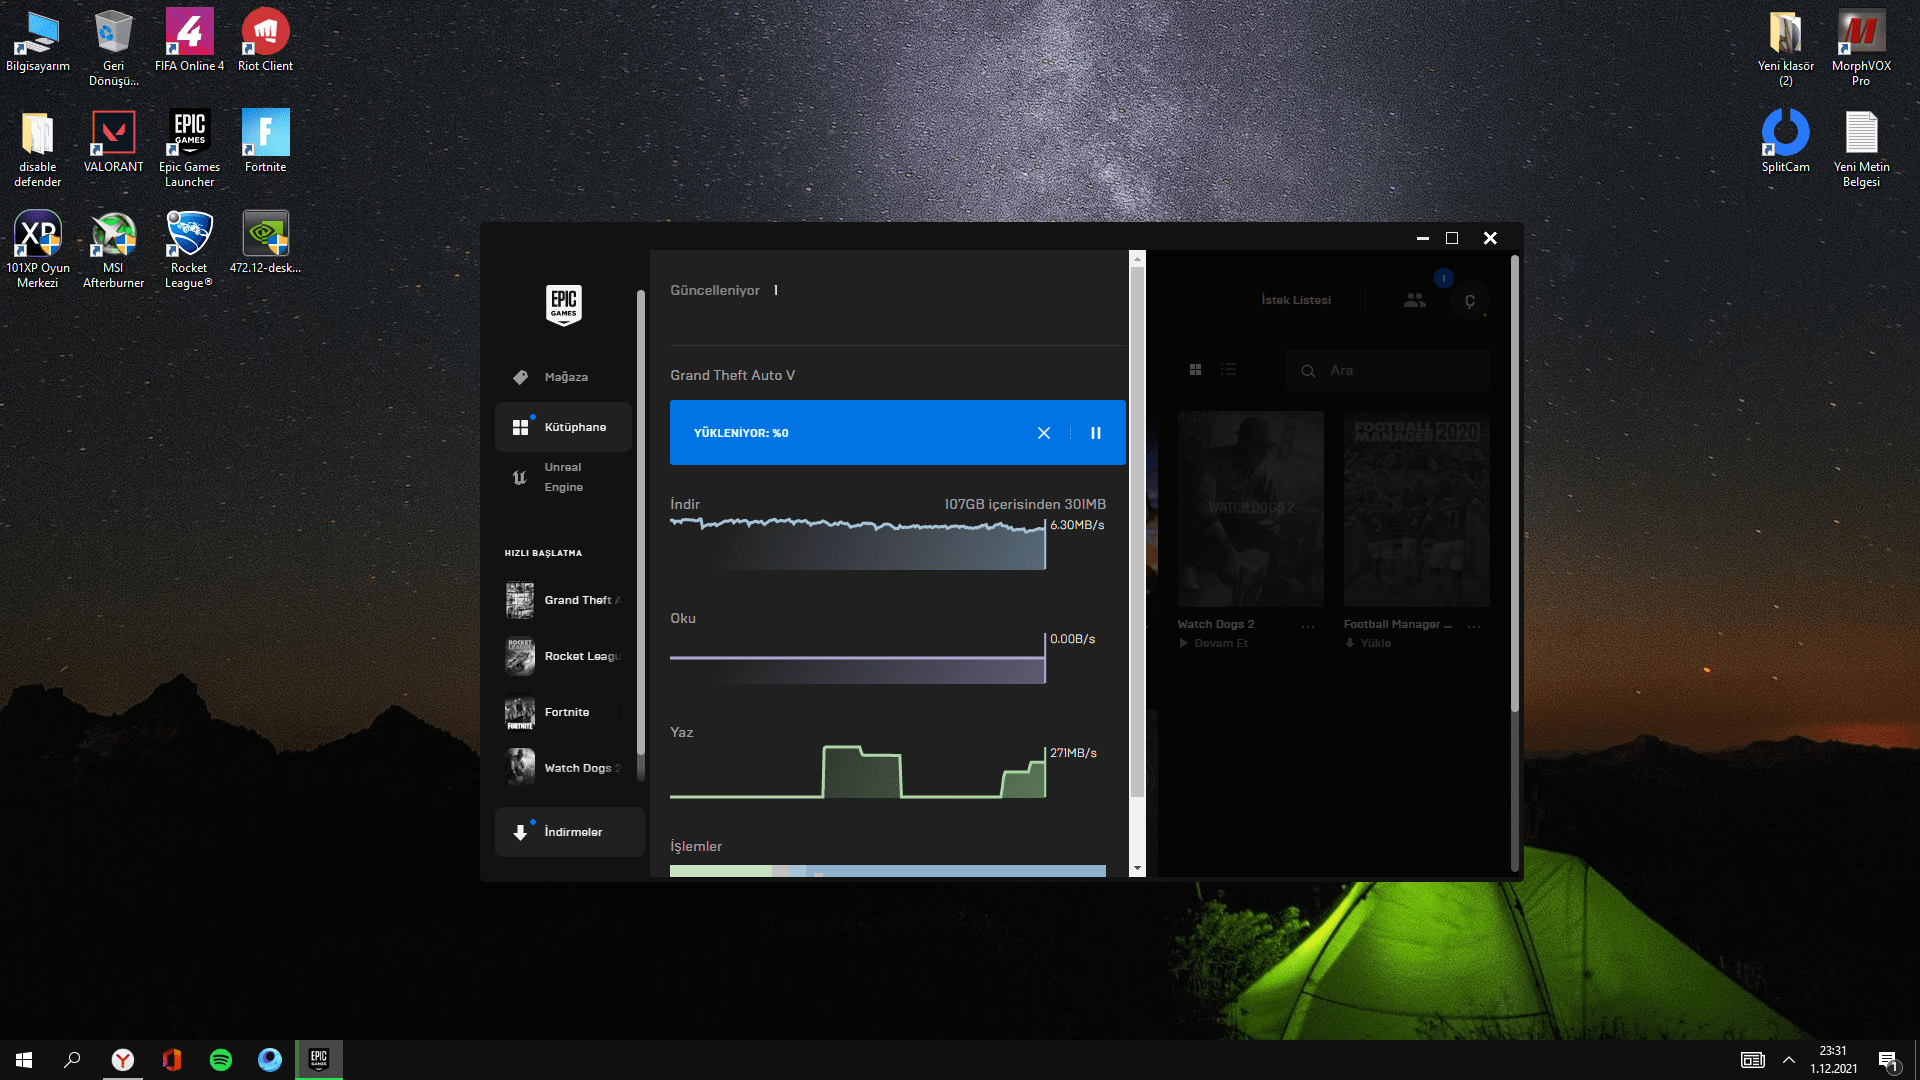Image resolution: width=1920 pixels, height=1080 pixels.
Task: Open the Windows notification center
Action: click(x=1889, y=1061)
